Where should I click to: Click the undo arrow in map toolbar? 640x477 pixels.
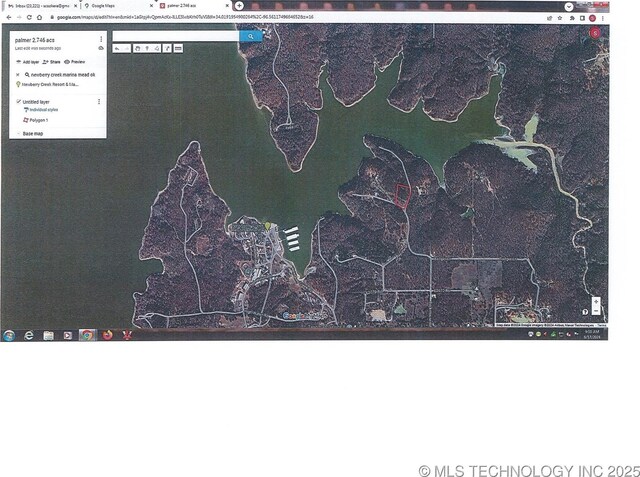tap(117, 49)
